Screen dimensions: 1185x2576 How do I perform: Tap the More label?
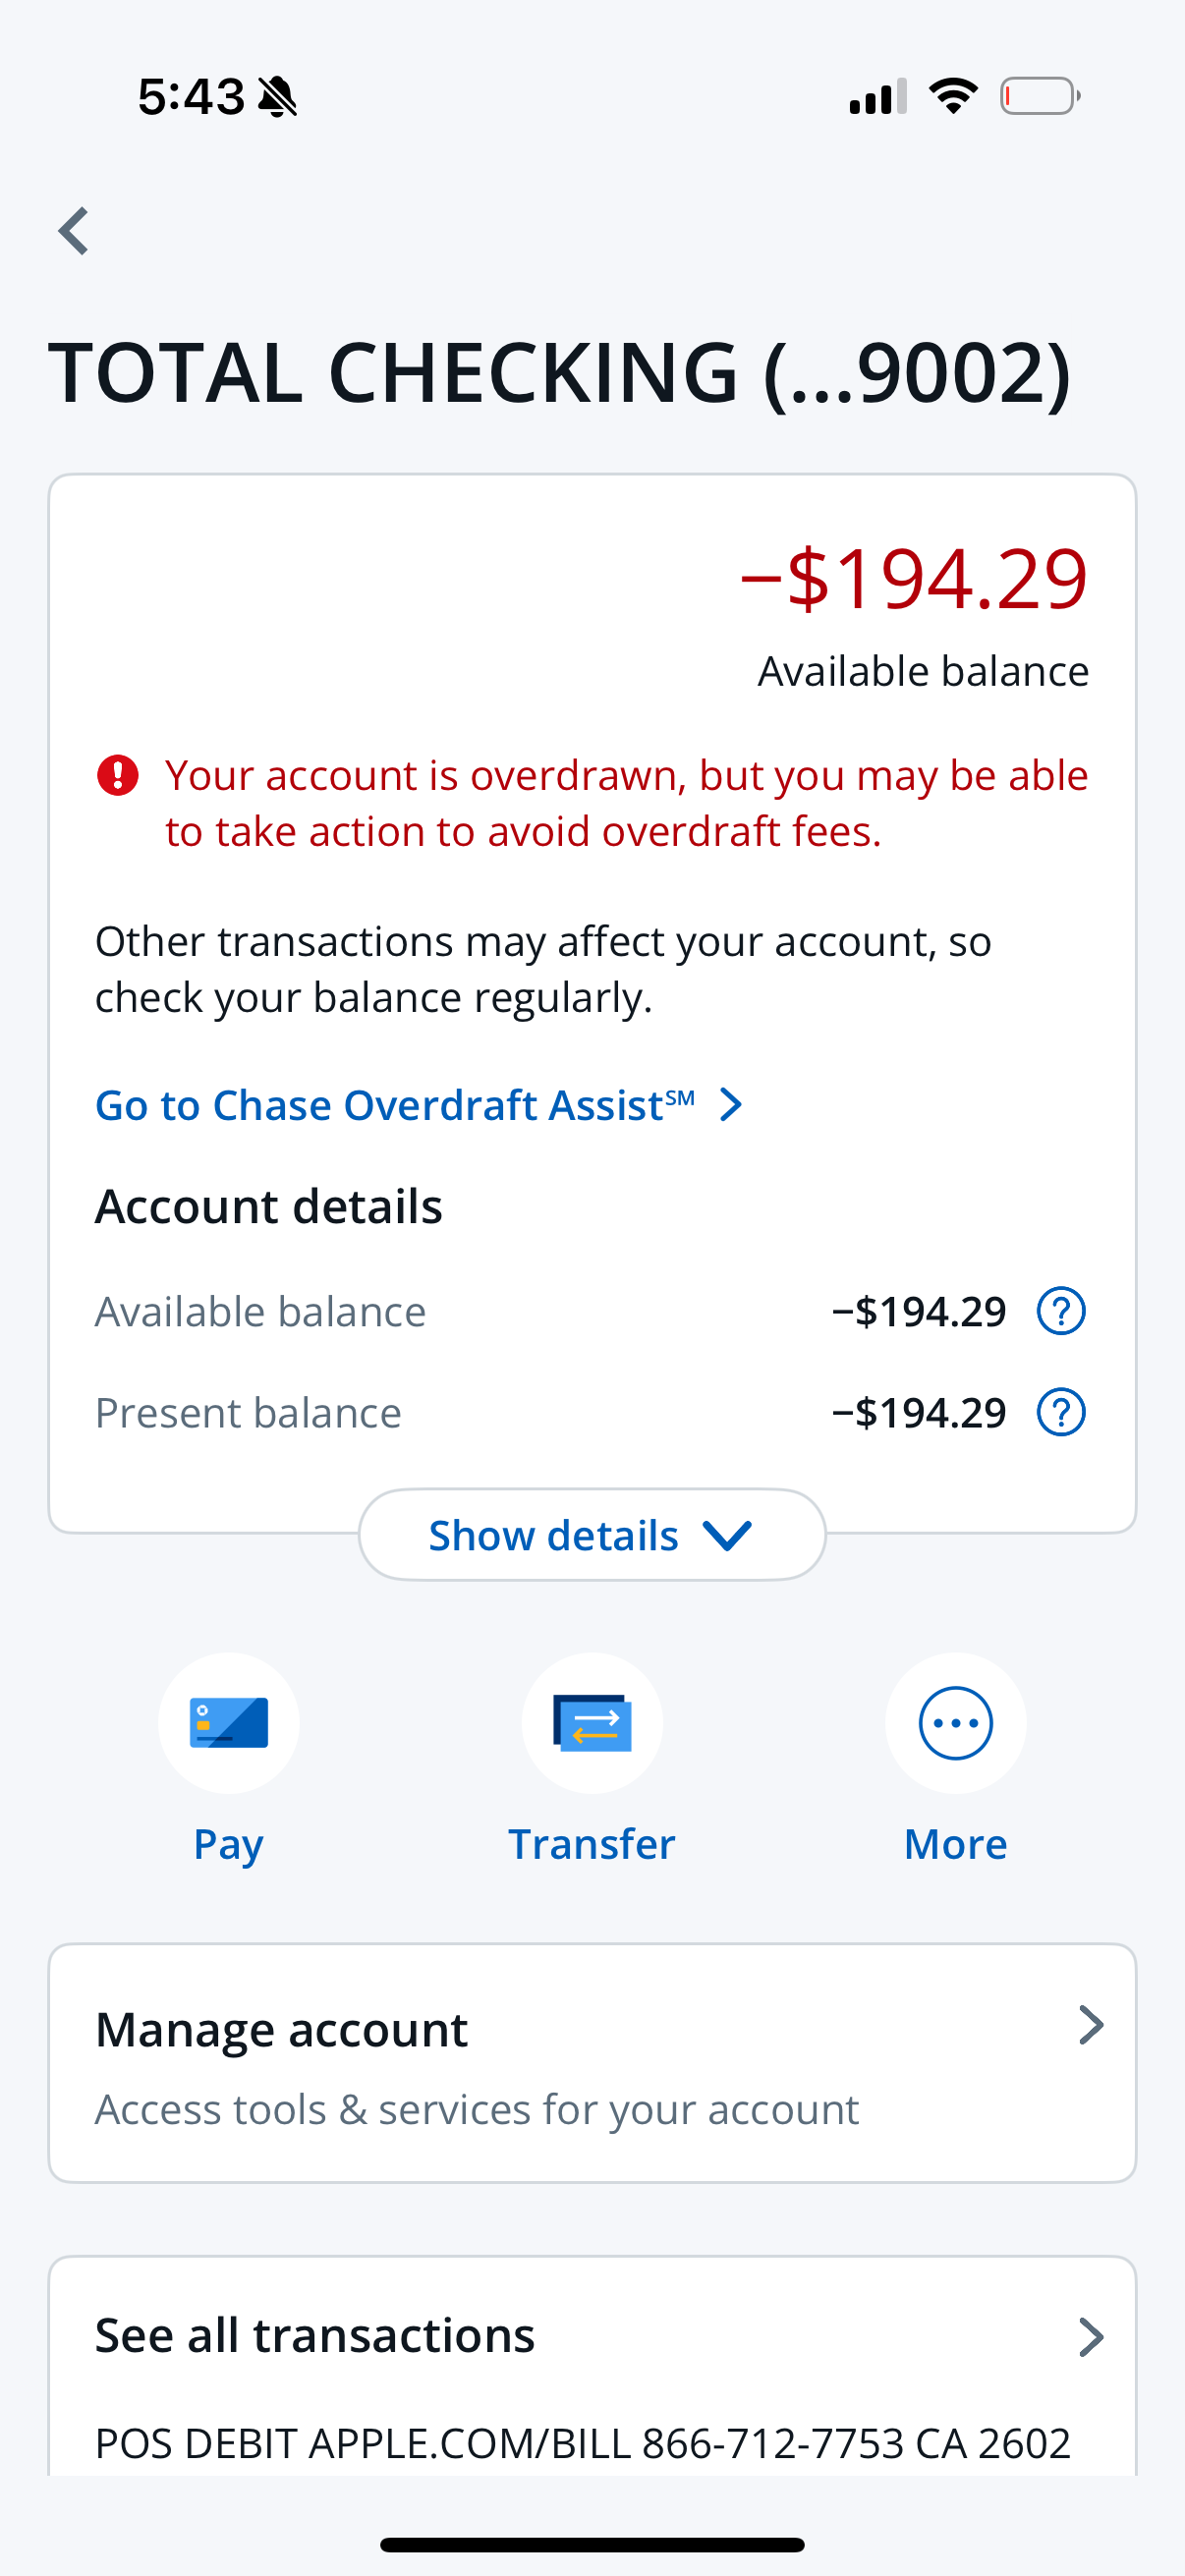955,1844
